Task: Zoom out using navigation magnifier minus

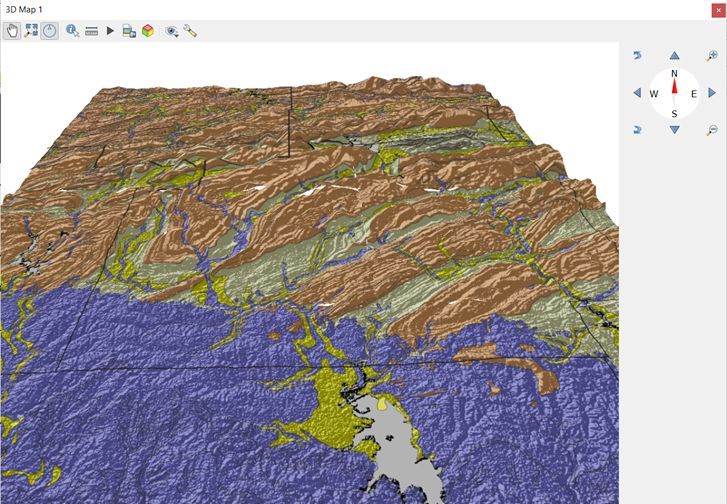Action: (712, 130)
